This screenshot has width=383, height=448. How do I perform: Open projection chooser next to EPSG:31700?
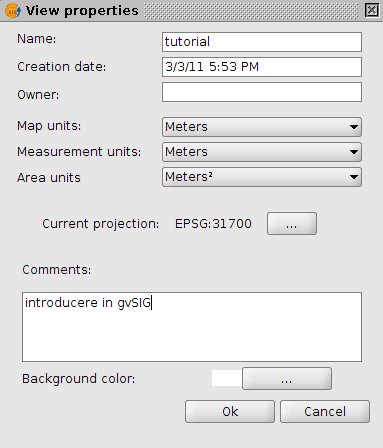tap(292, 224)
